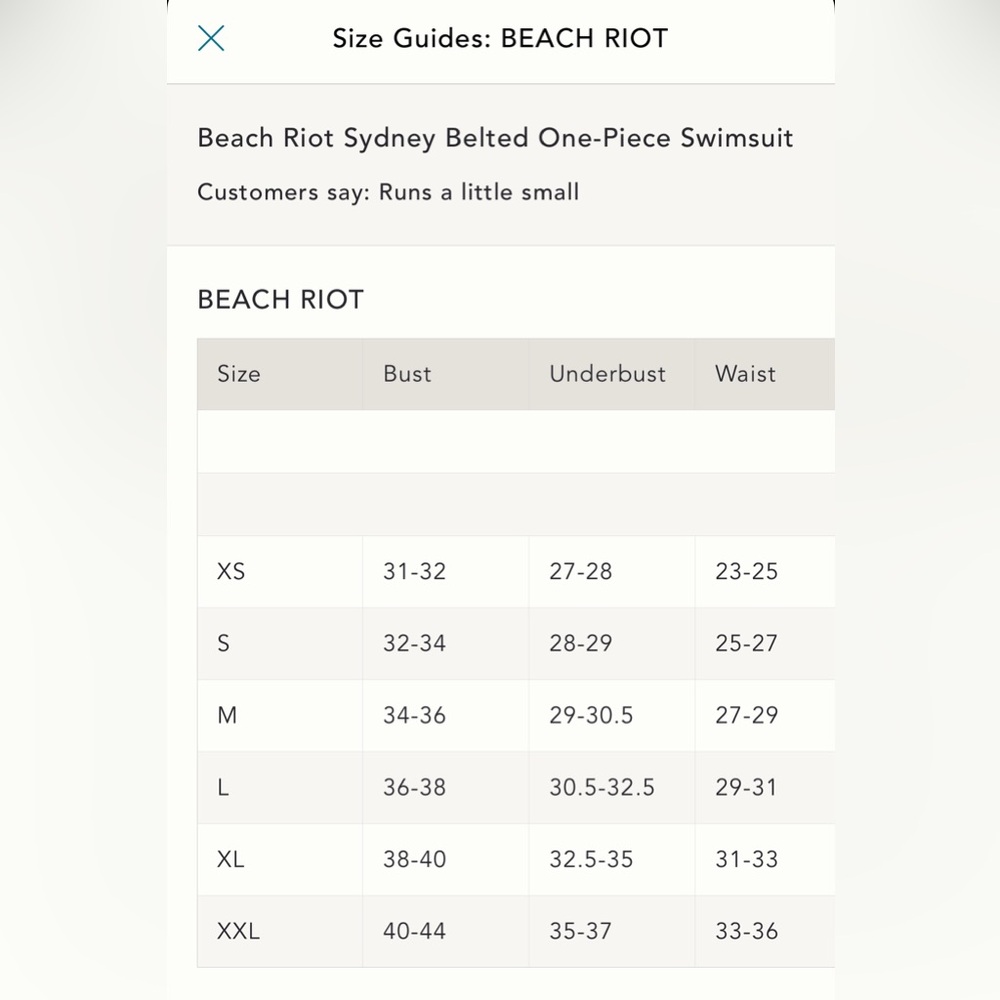1000x1000 pixels.
Task: Click the Size Guides: BEACH RIOT title
Action: [x=501, y=38]
